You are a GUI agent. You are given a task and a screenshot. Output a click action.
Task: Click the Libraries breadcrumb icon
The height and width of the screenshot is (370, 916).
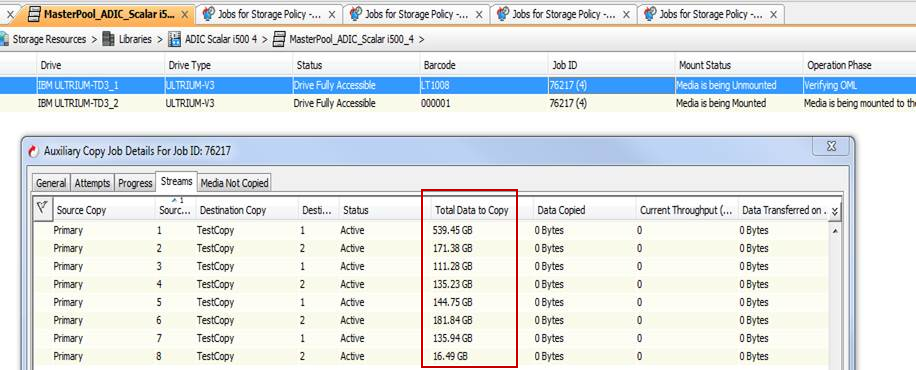(x=109, y=39)
